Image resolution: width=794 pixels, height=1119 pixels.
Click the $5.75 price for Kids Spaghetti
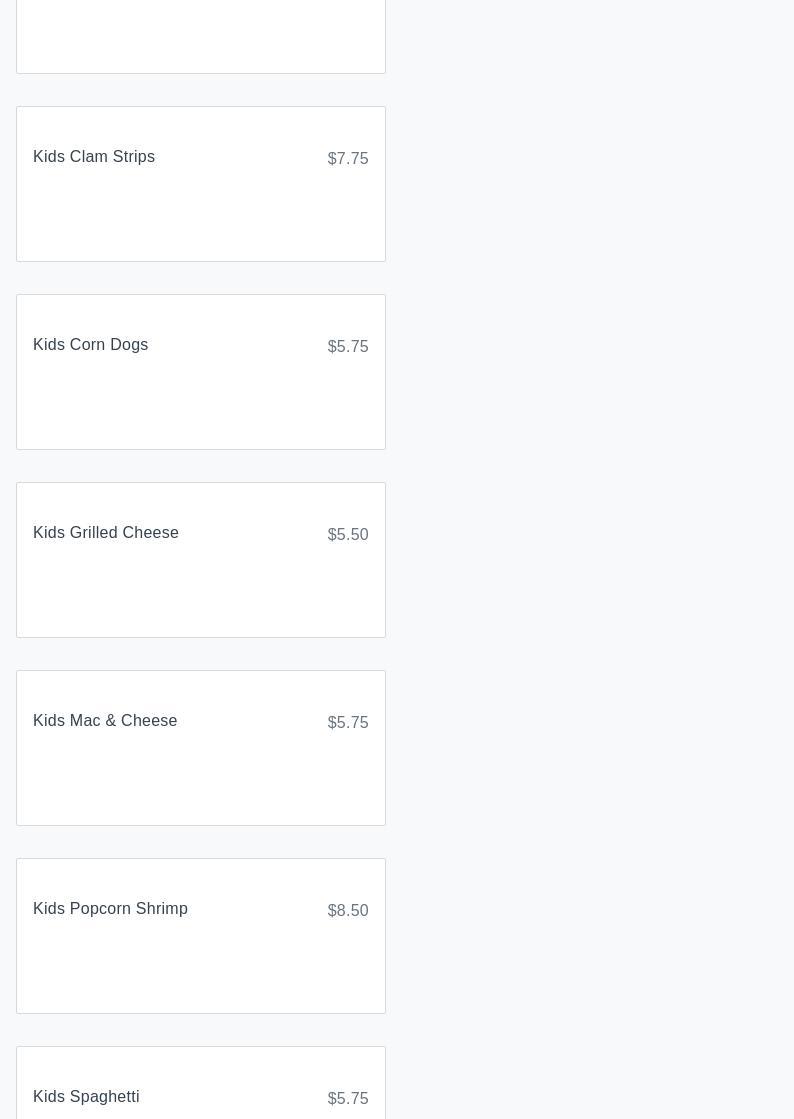(348, 1099)
